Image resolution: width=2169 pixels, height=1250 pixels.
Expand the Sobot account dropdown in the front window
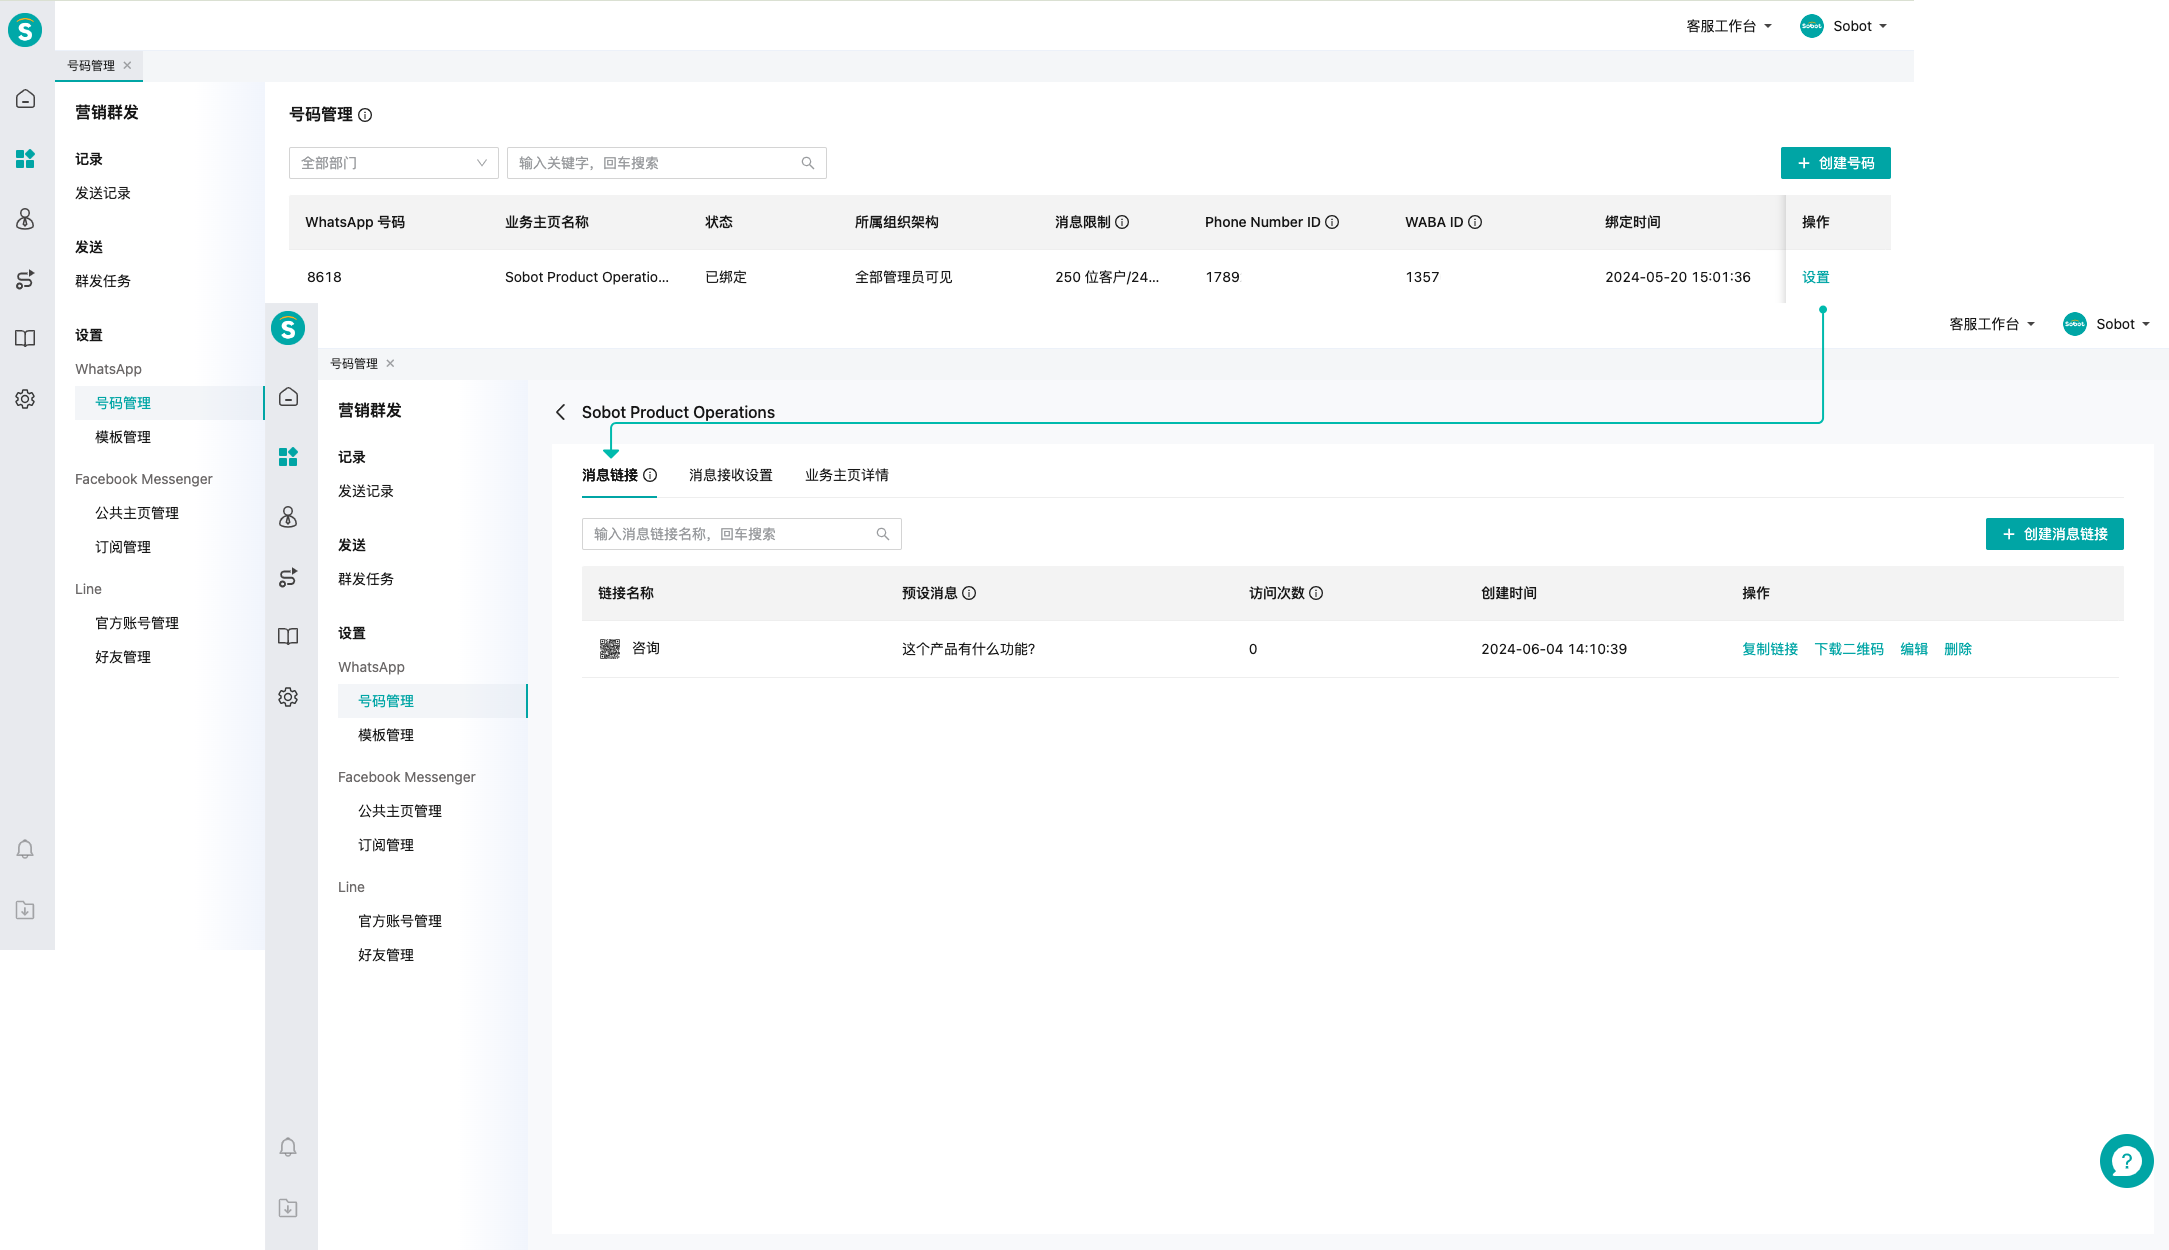[x=2106, y=324]
